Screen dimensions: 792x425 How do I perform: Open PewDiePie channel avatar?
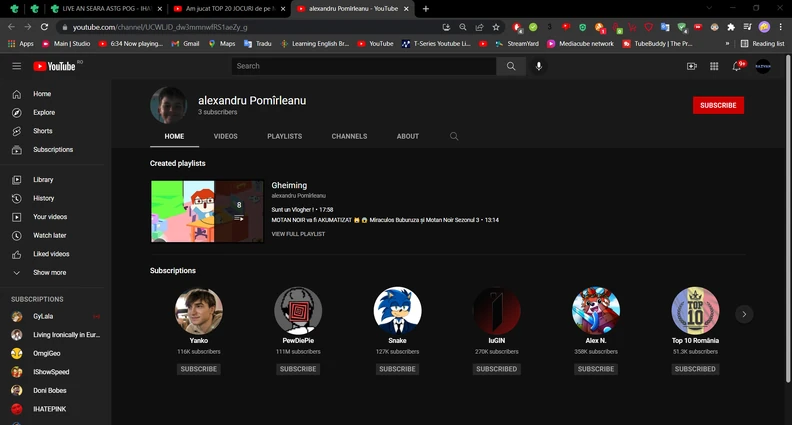tap(298, 311)
